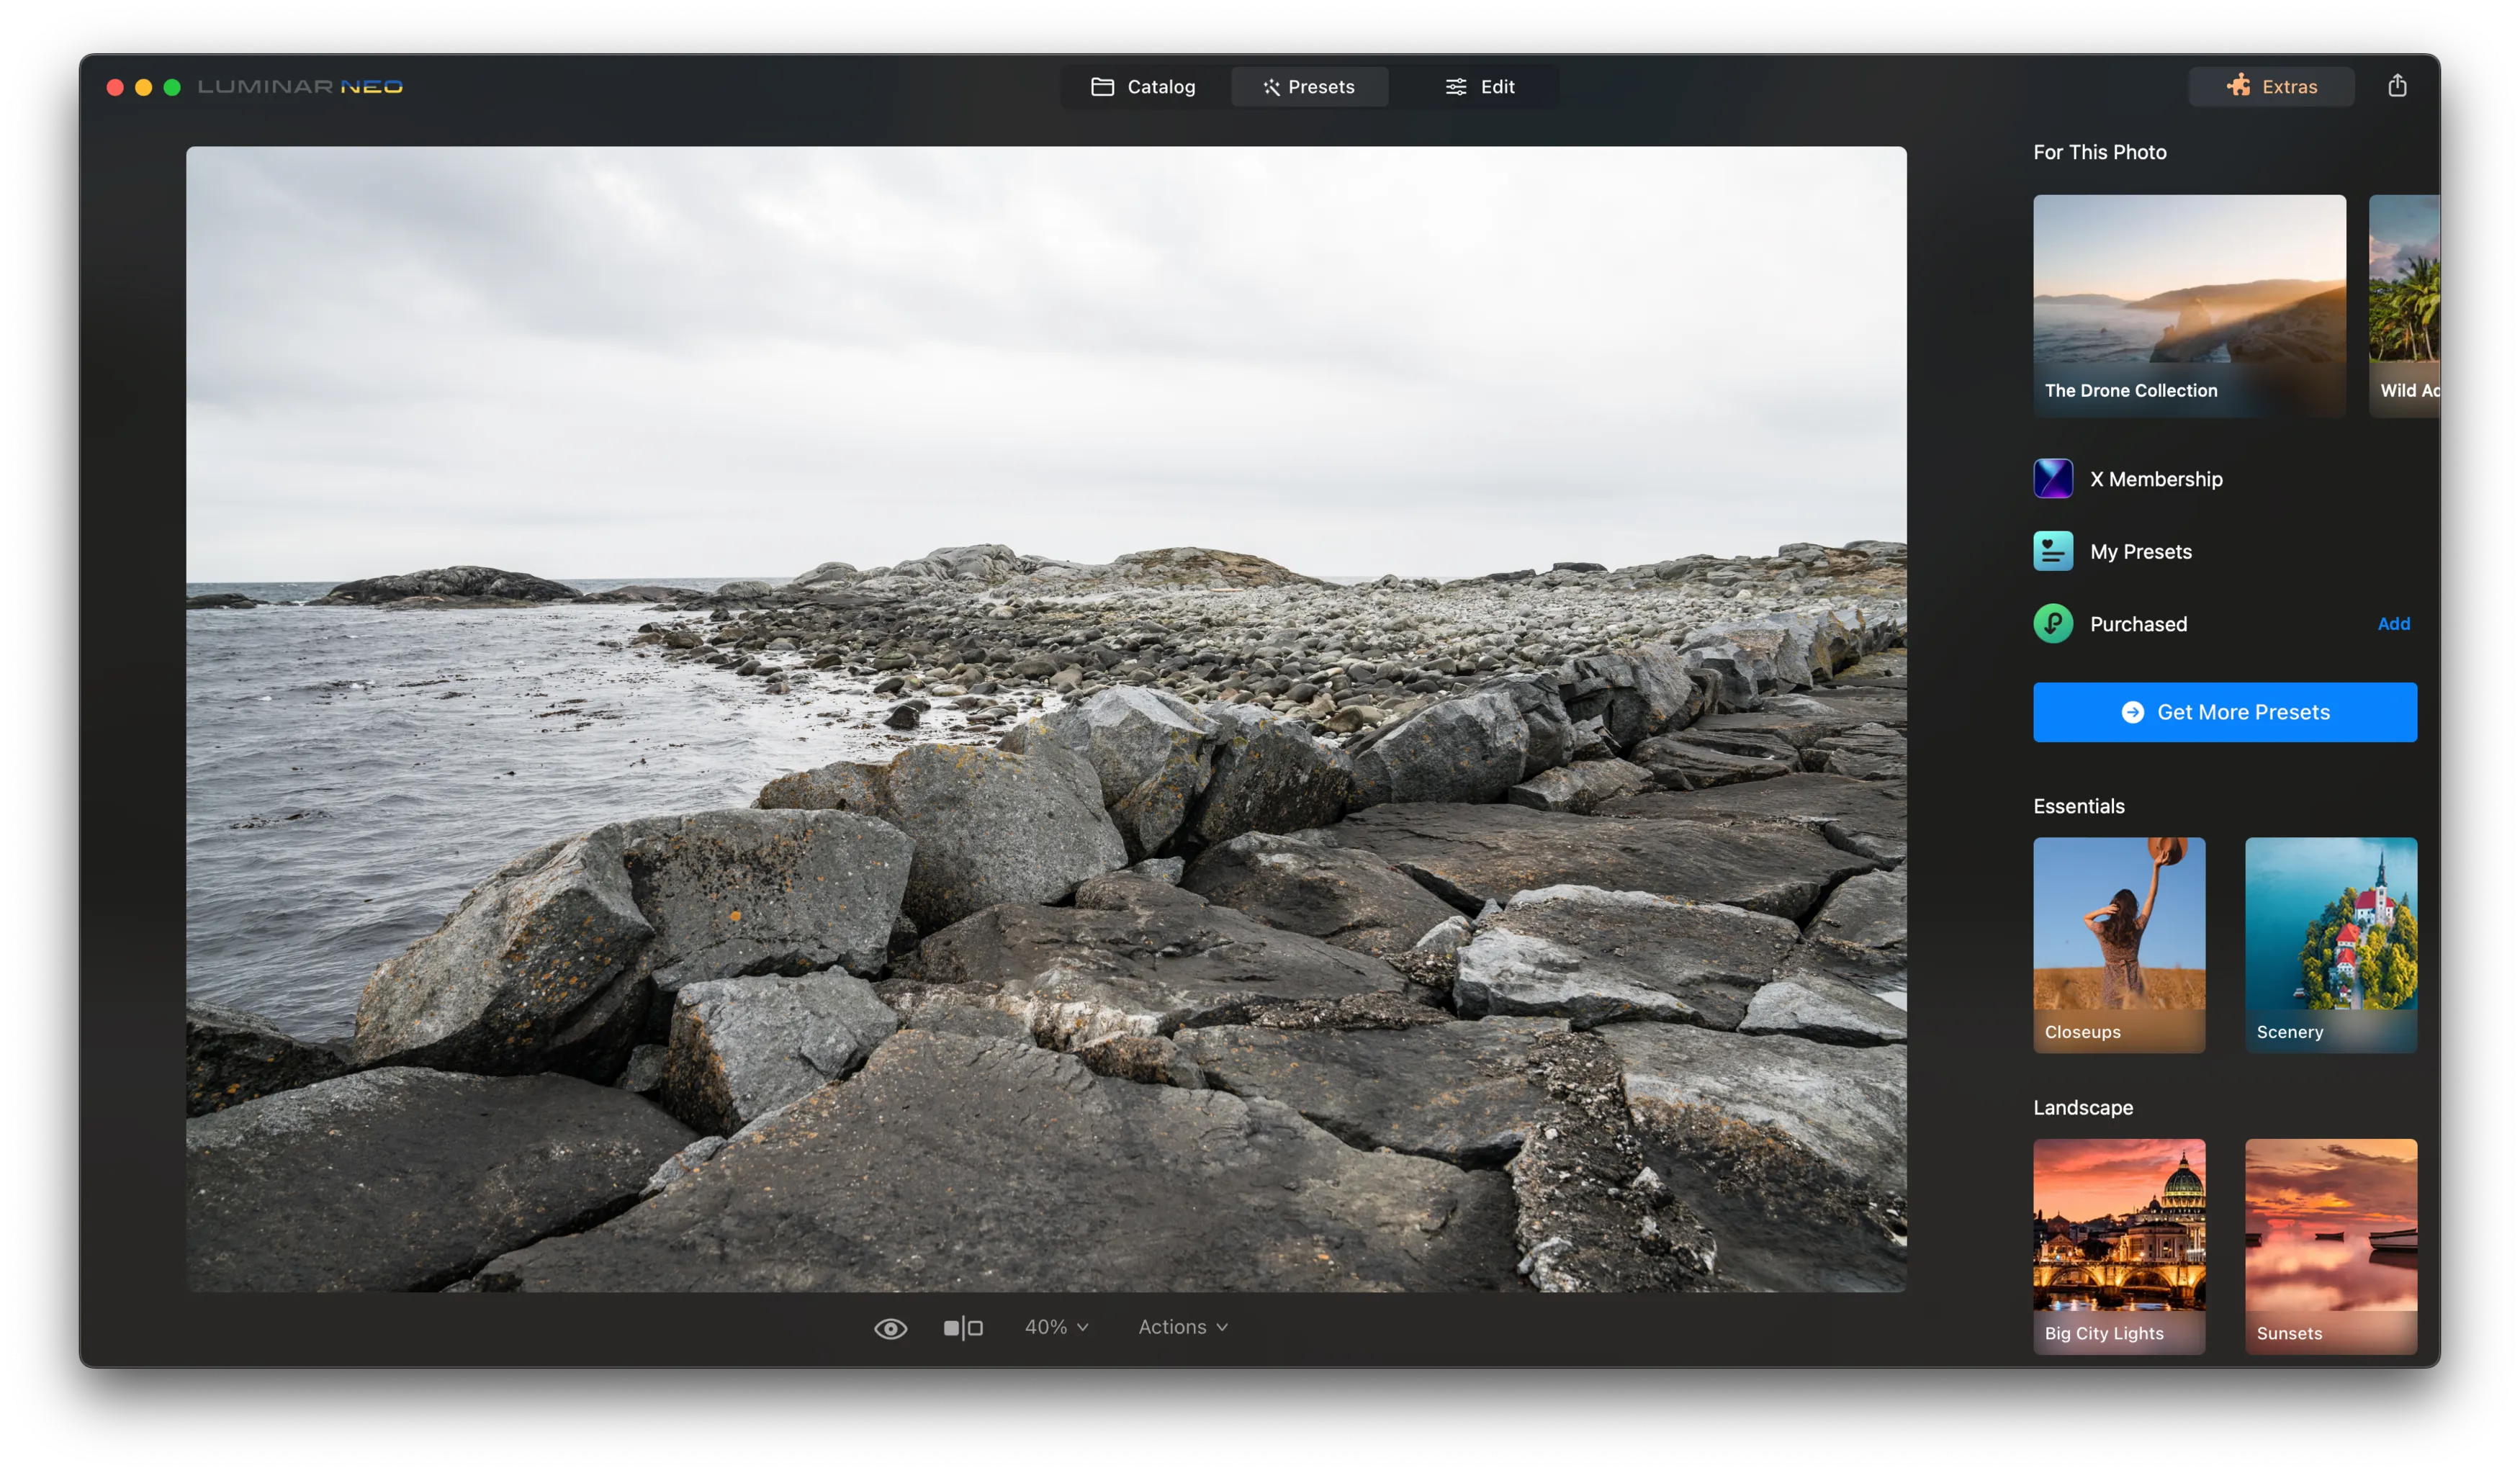This screenshot has height=1473, width=2520.
Task: Click the Catalog folder icon
Action: click(1102, 87)
